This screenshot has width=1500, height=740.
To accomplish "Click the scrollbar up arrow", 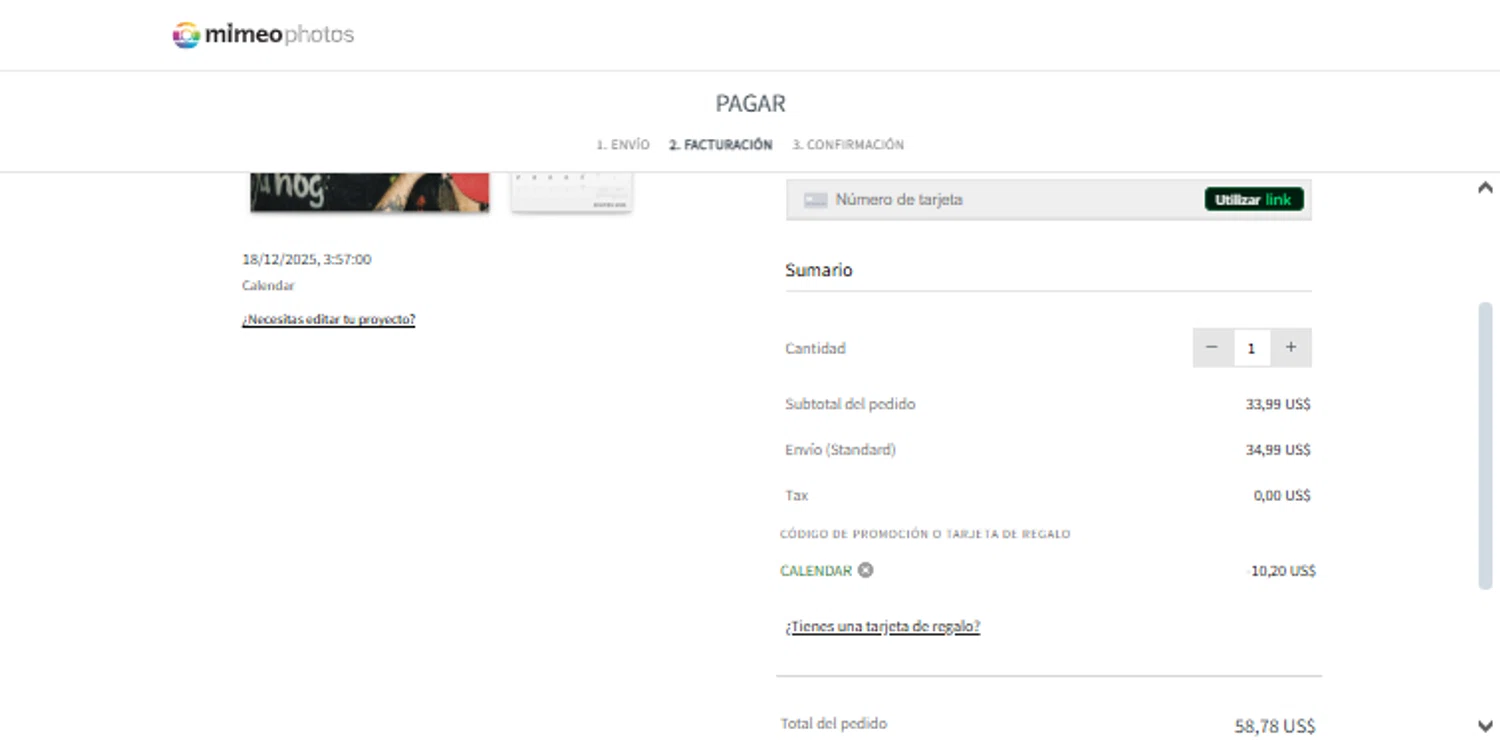I will pos(1485,187).
